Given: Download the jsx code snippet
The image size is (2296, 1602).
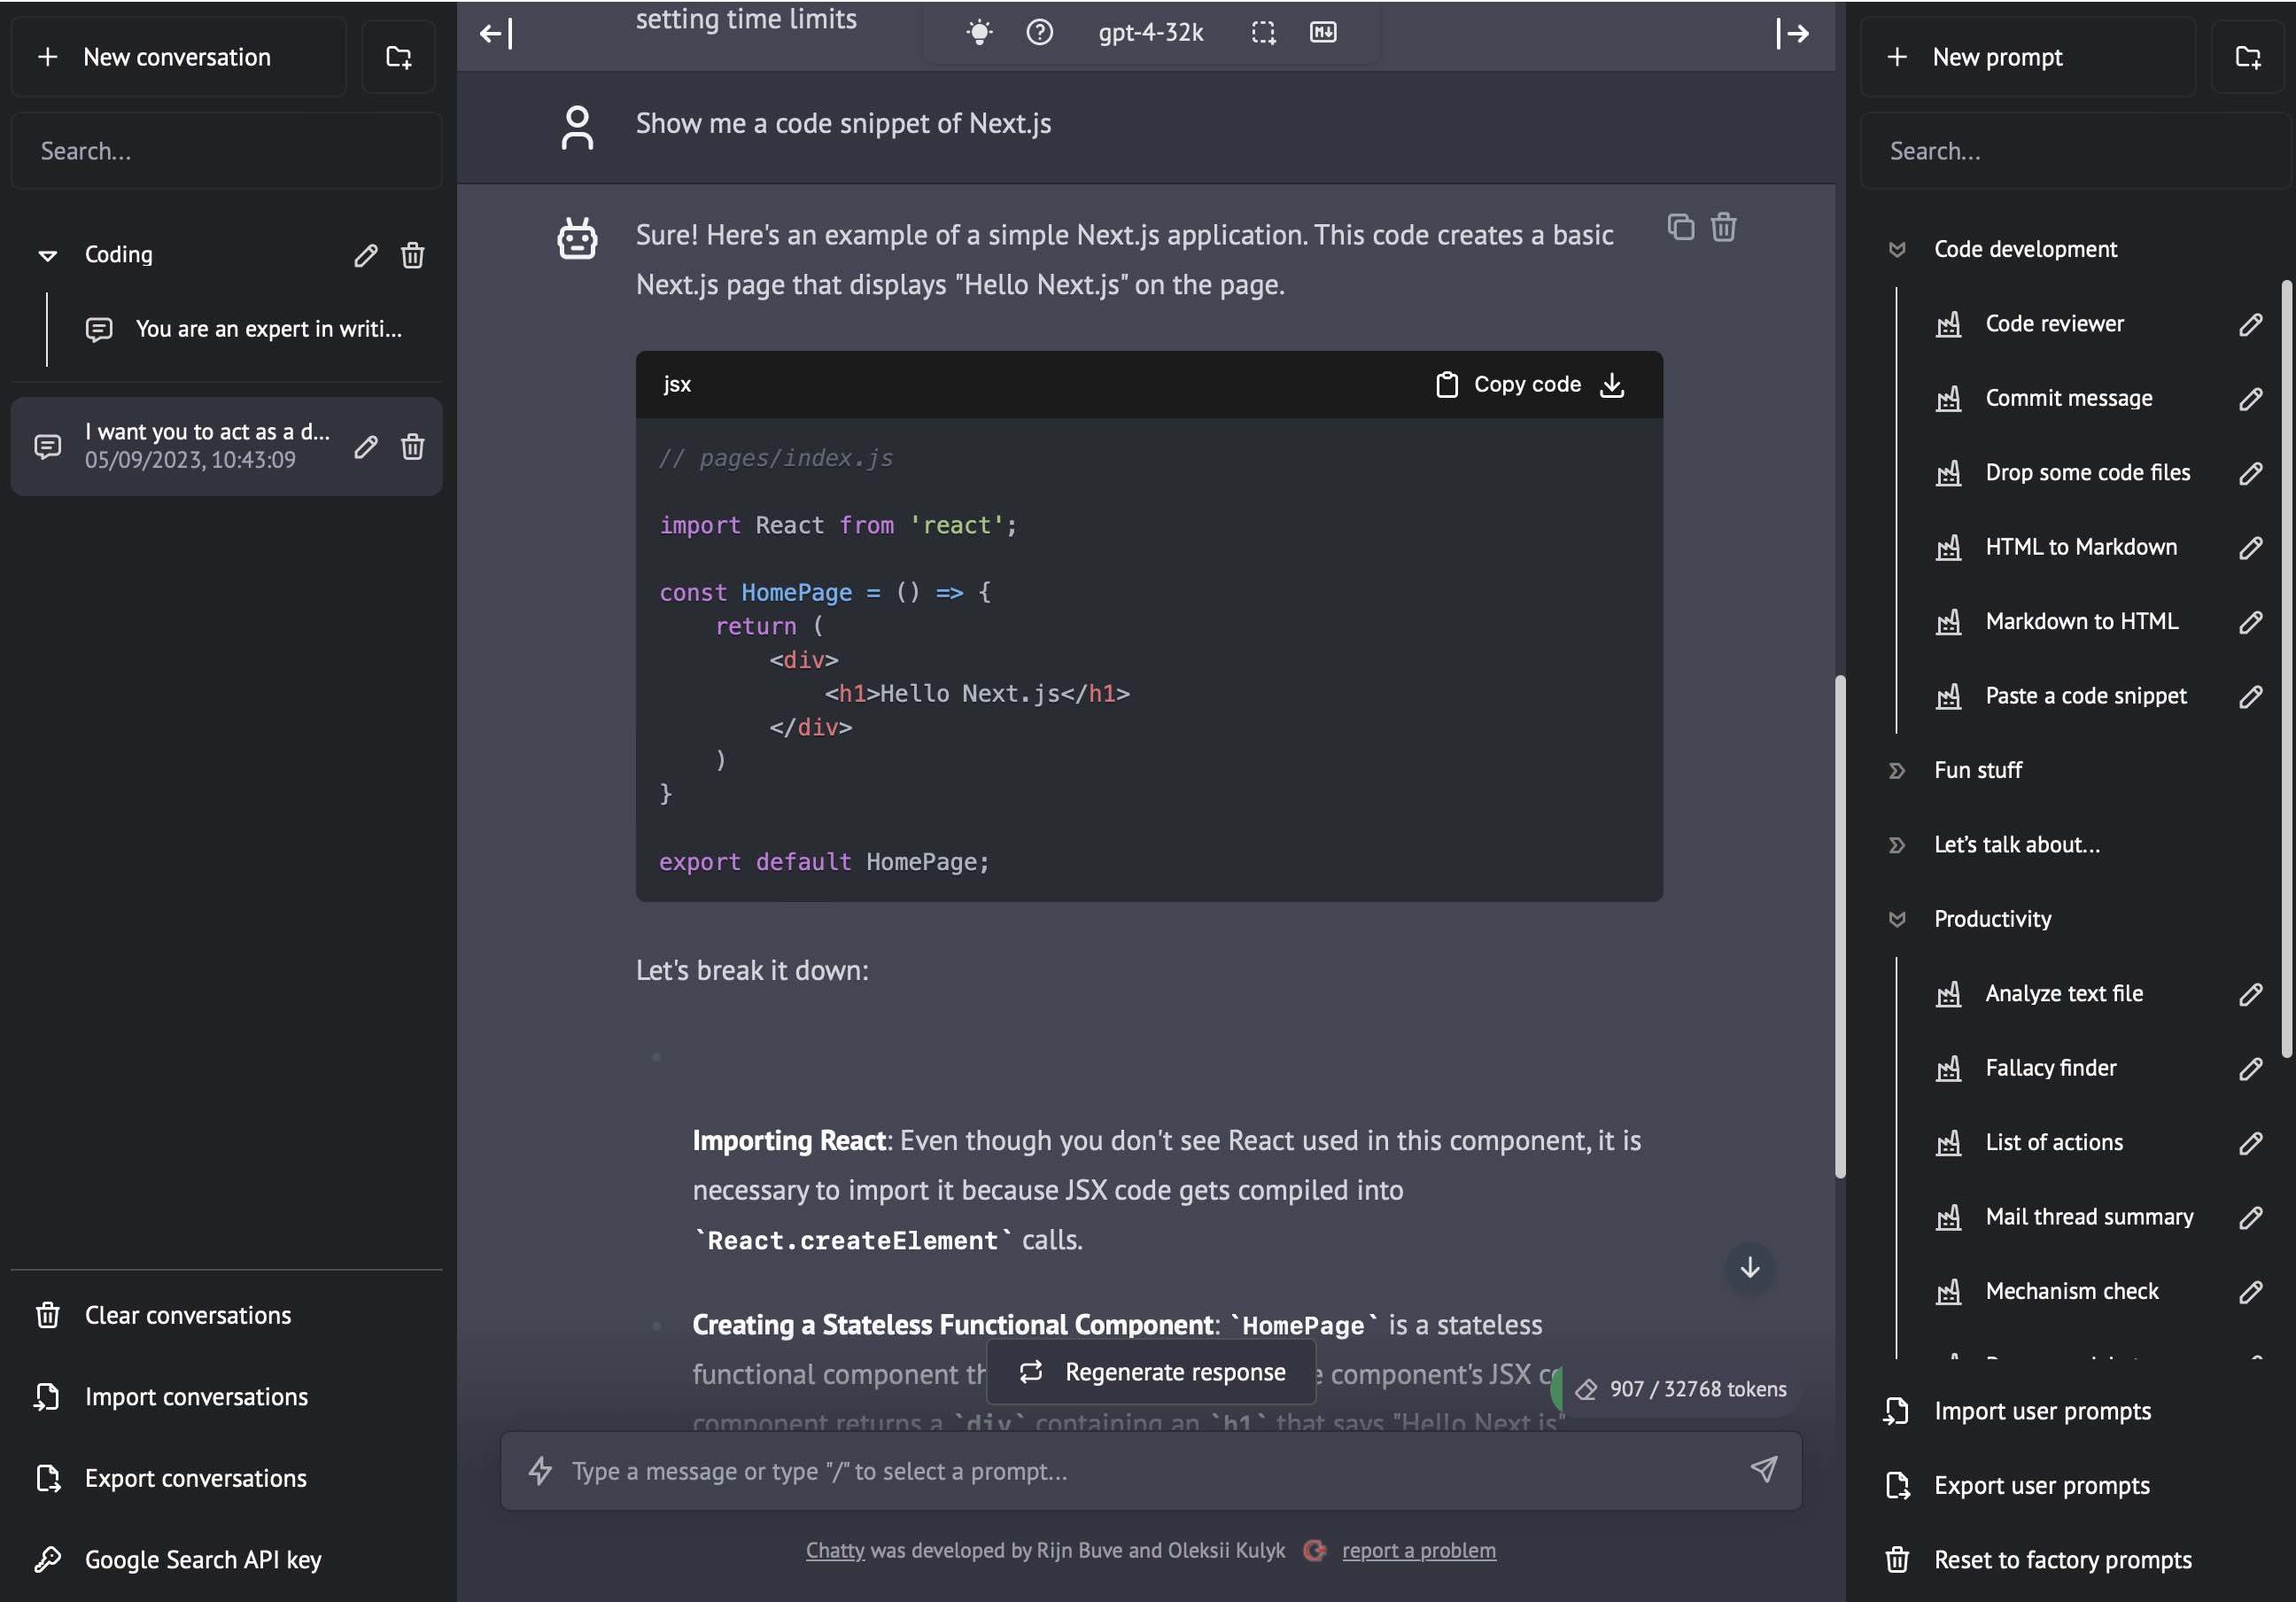Looking at the screenshot, I should [1612, 385].
